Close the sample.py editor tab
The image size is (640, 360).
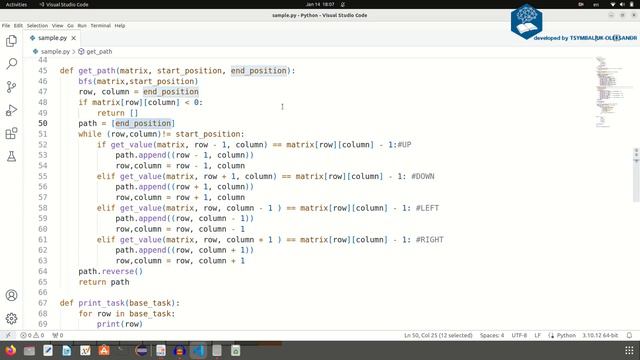pos(73,38)
